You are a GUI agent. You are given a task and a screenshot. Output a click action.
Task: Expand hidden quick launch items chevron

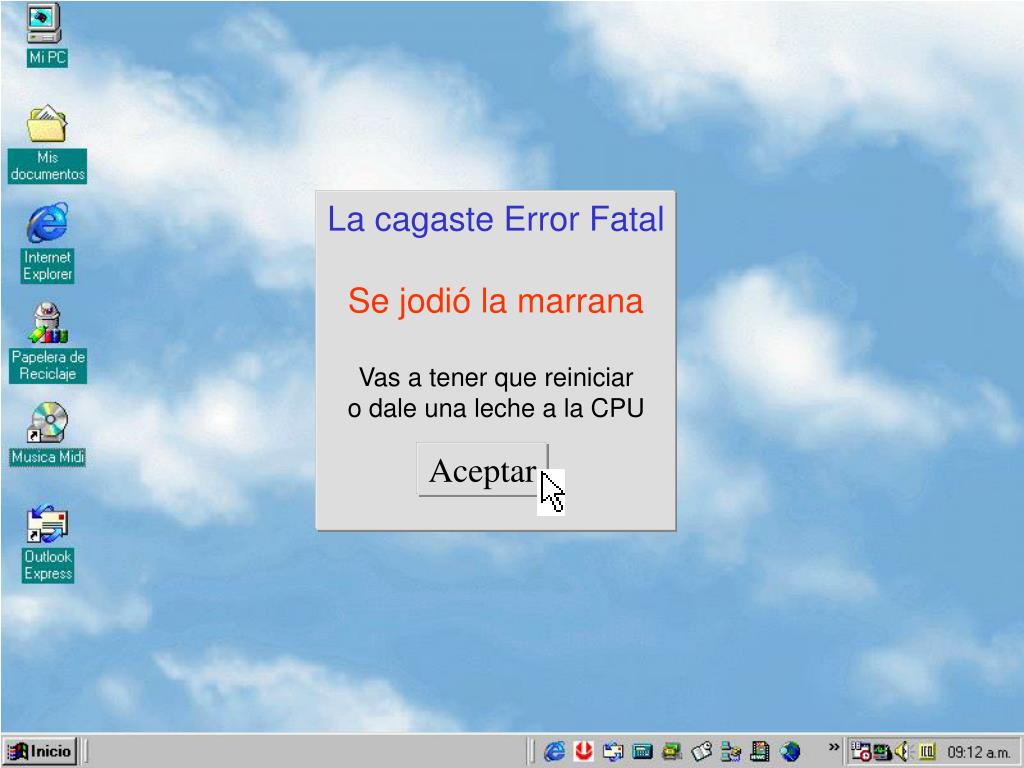coord(833,747)
